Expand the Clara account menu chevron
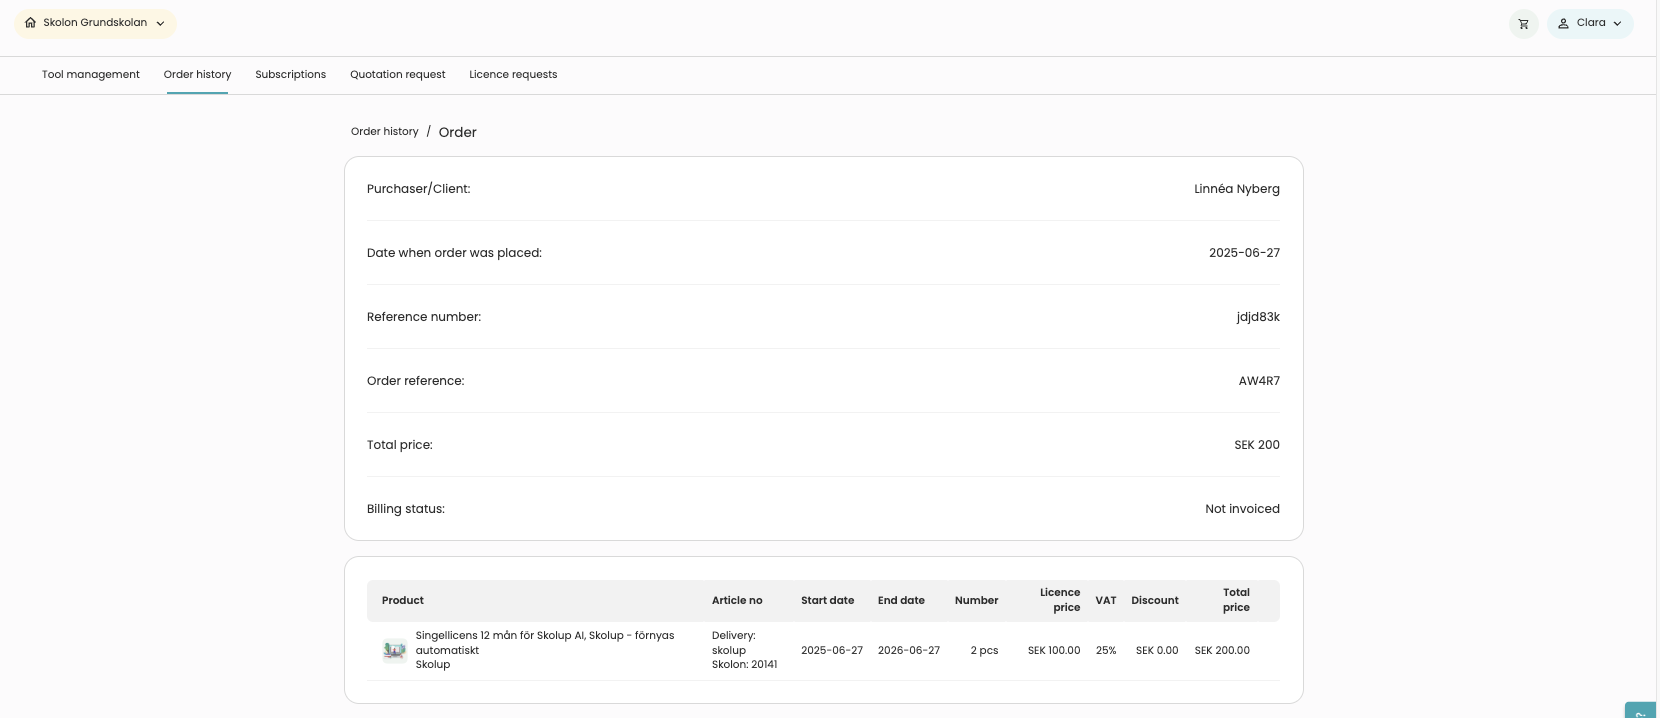Screen dimensions: 1660x718 click(1617, 24)
